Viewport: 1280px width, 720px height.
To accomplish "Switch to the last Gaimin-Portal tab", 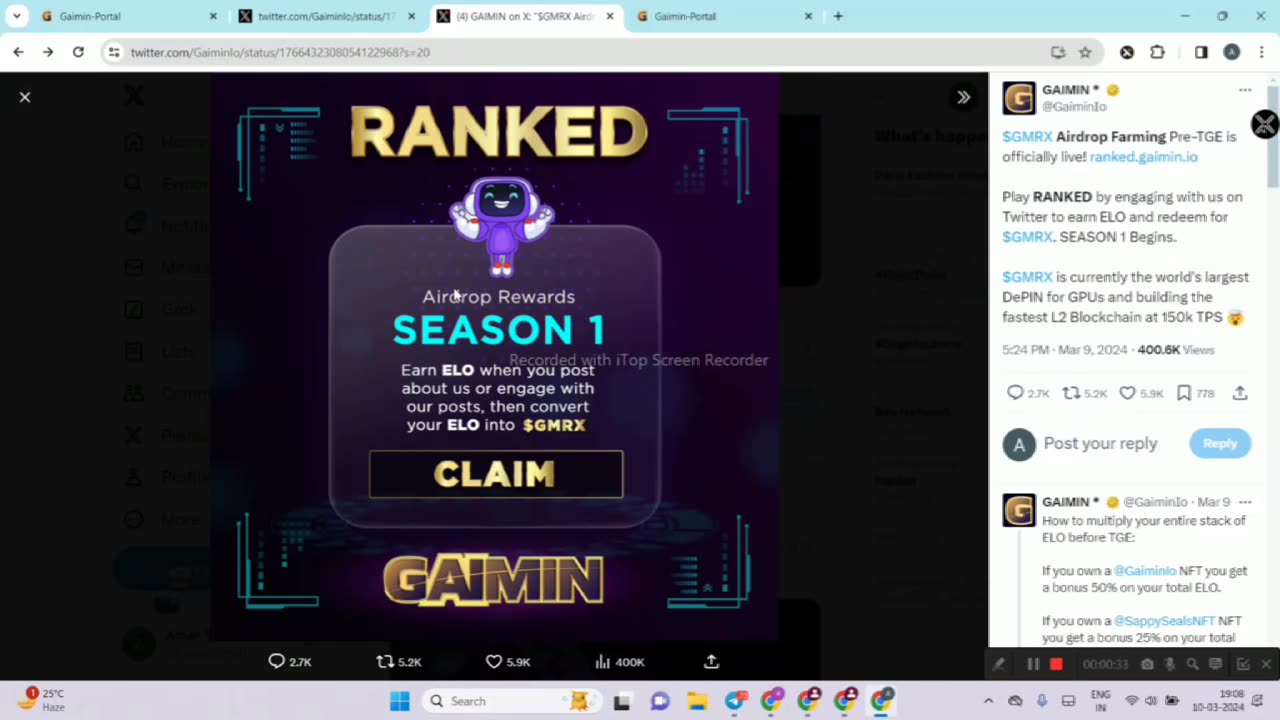I will [723, 16].
